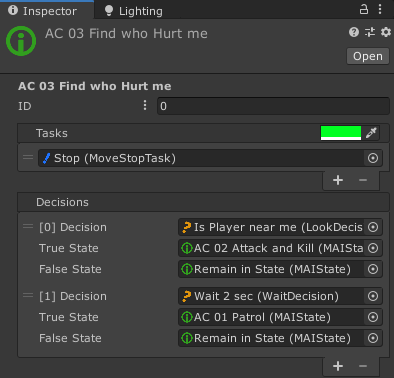Open object picker for AC 02 Attack and Kill
The image size is (394, 378).
373,248
